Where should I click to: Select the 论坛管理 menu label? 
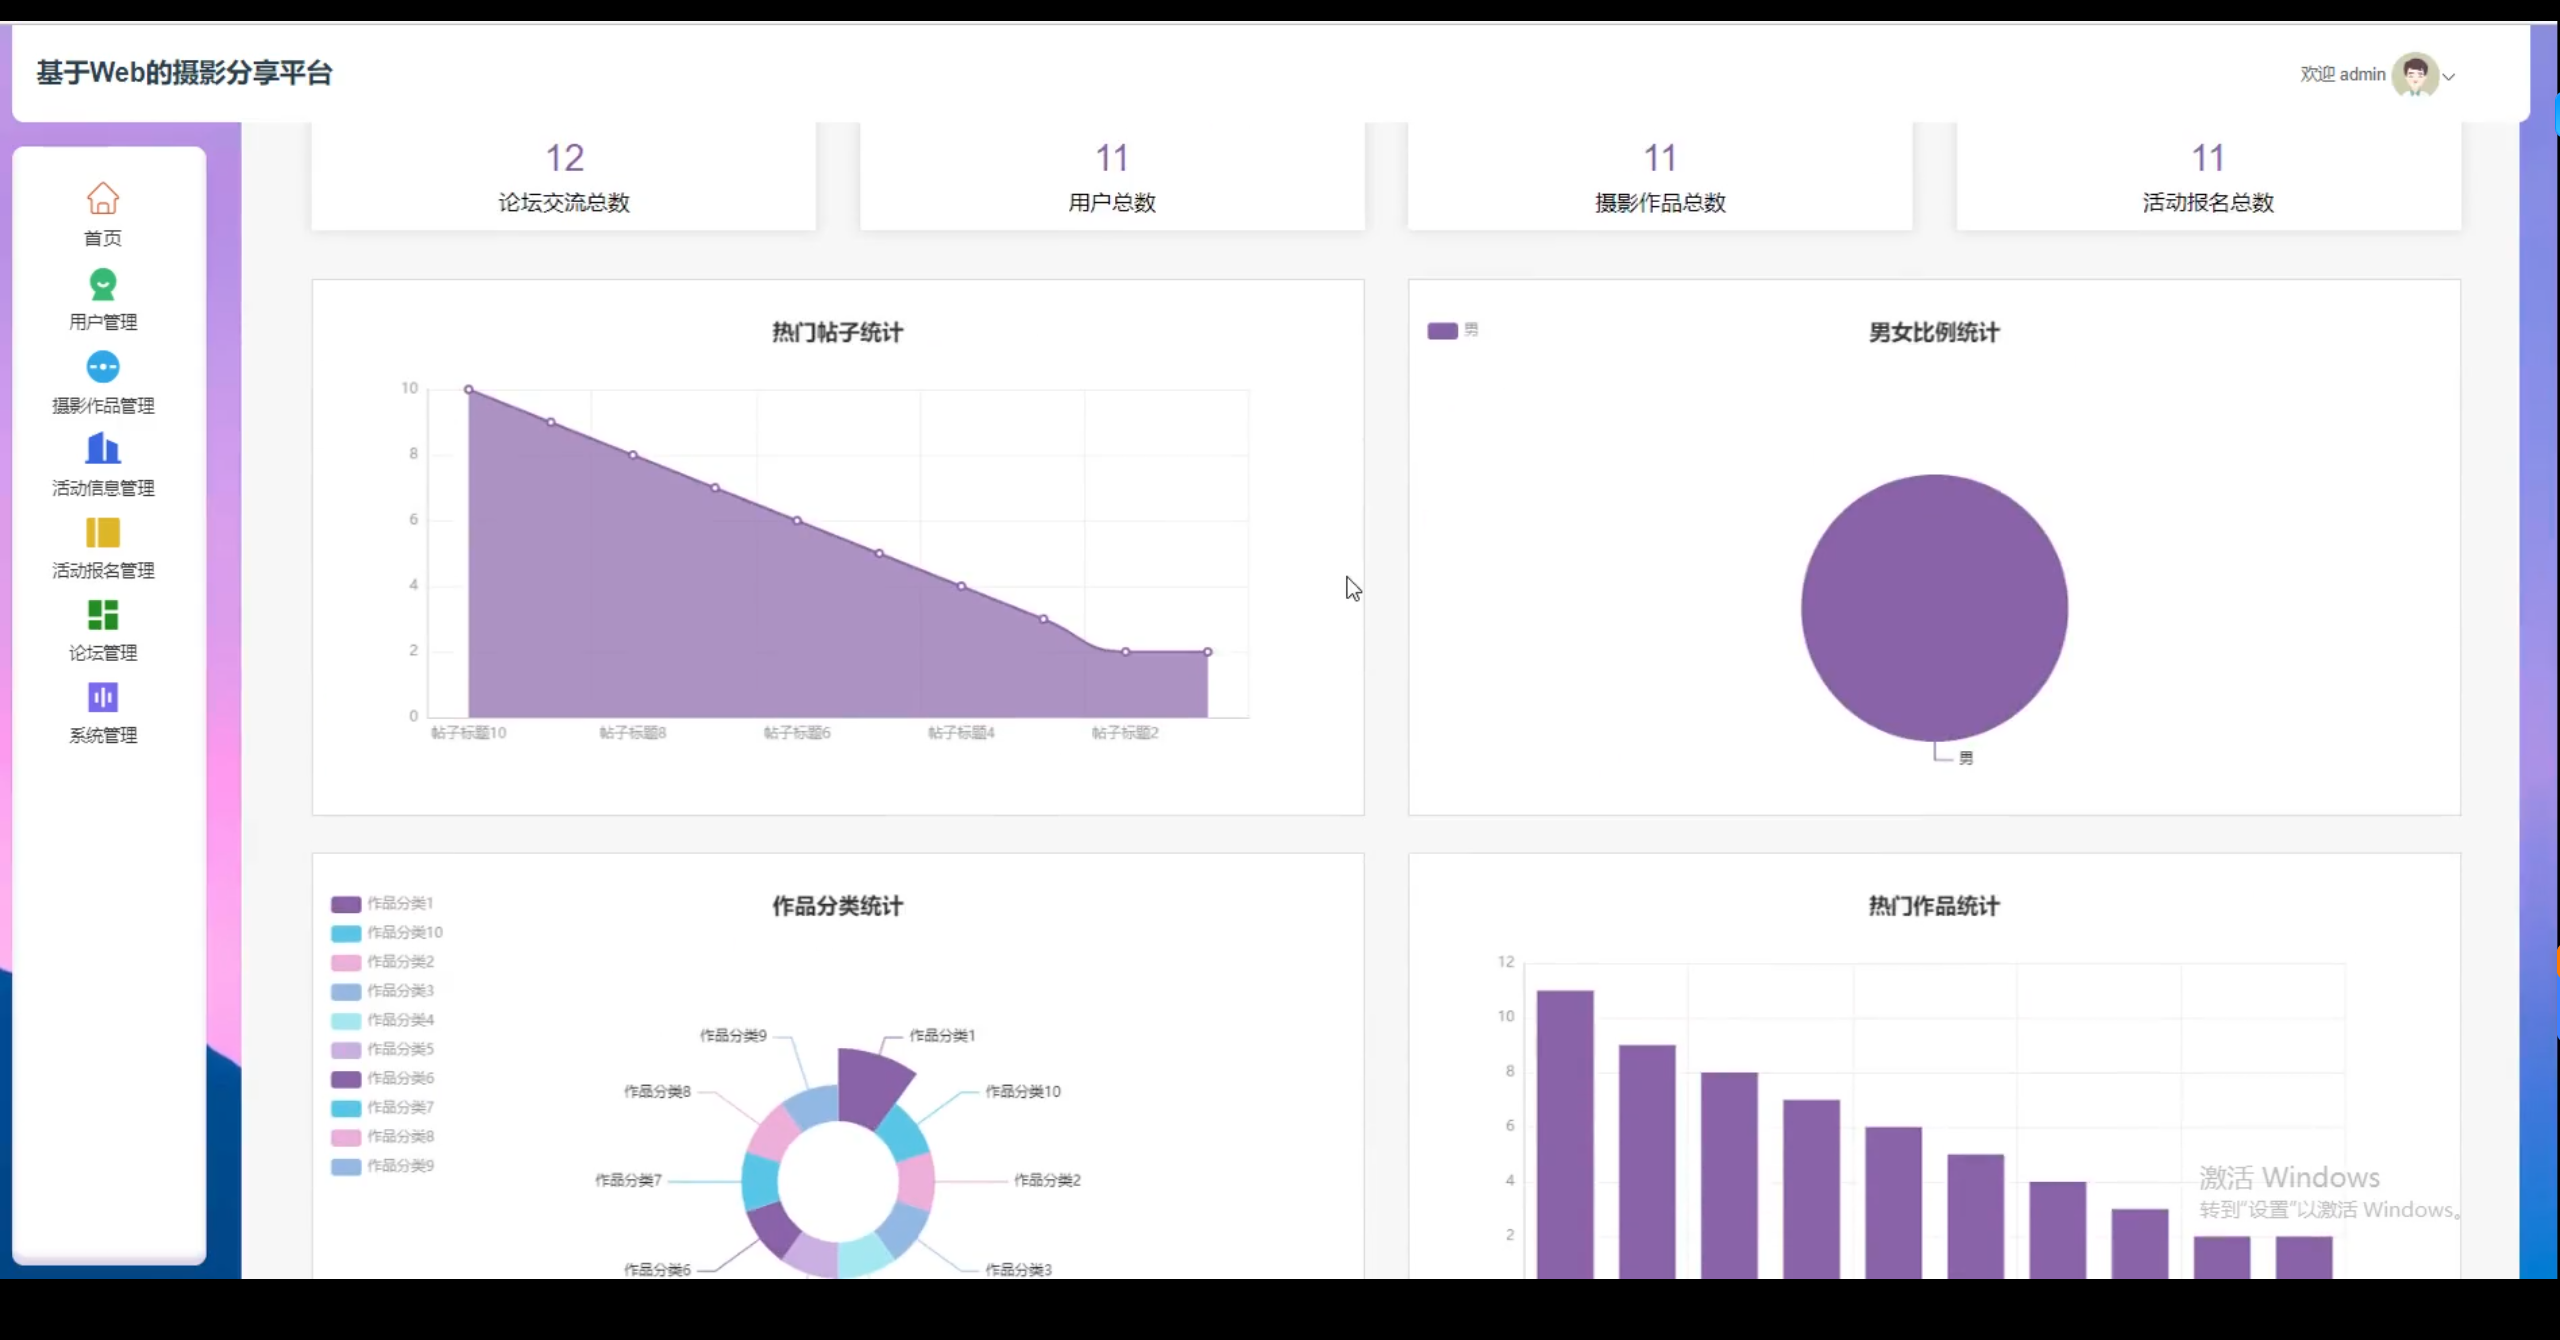102,653
